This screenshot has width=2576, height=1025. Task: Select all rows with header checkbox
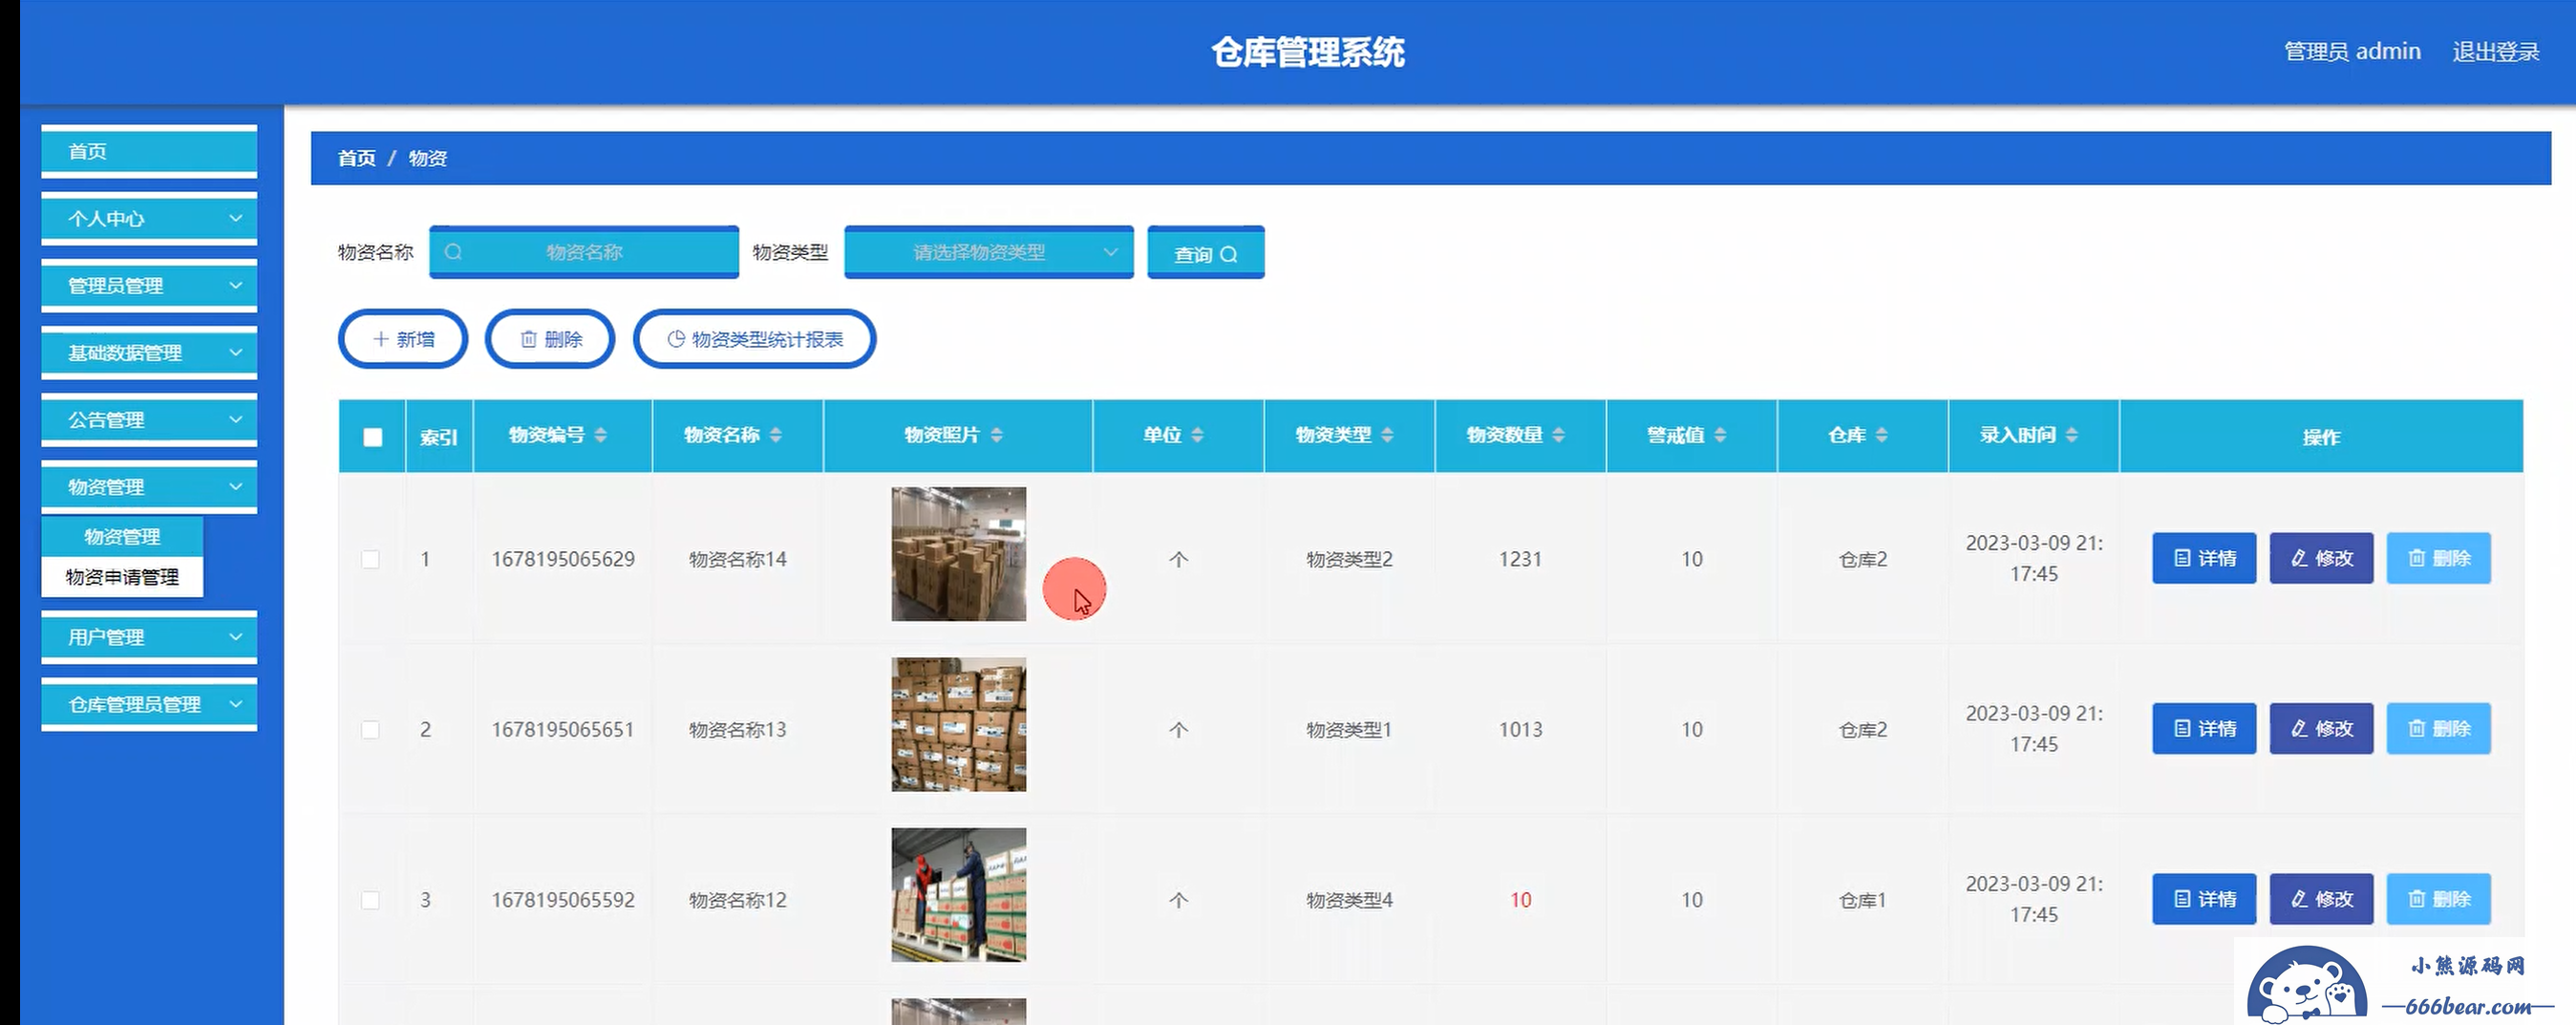pos(373,437)
